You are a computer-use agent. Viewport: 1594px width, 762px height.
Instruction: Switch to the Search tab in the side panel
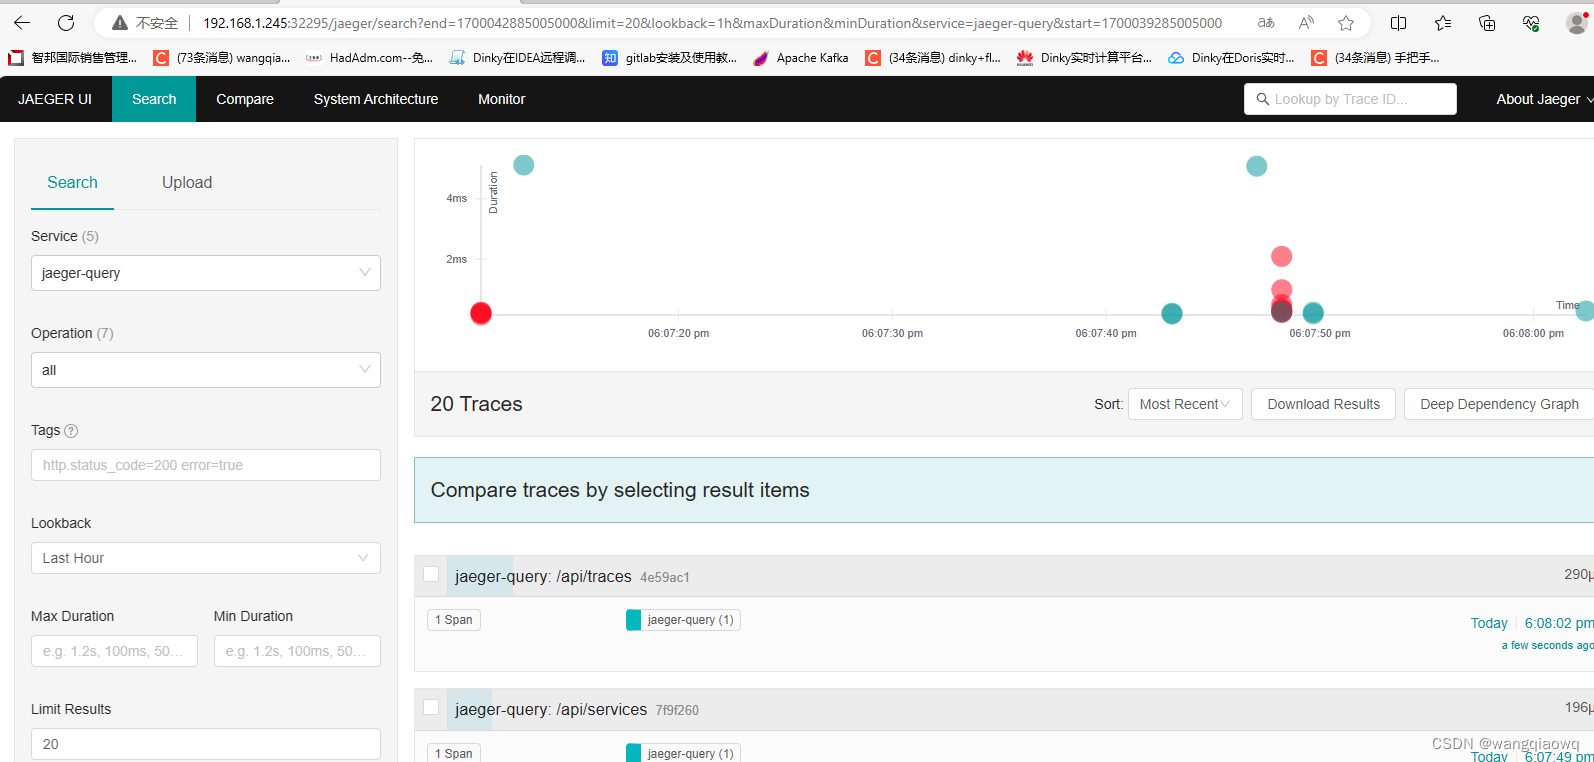(x=72, y=182)
